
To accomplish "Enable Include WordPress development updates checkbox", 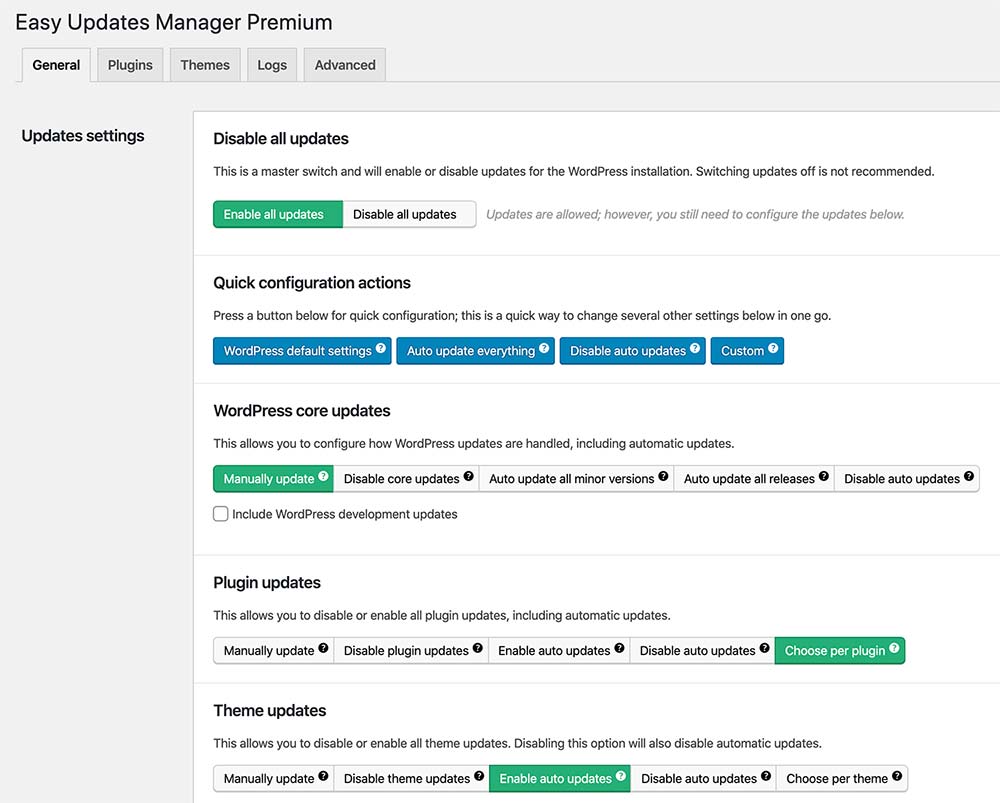I will pyautogui.click(x=221, y=514).
